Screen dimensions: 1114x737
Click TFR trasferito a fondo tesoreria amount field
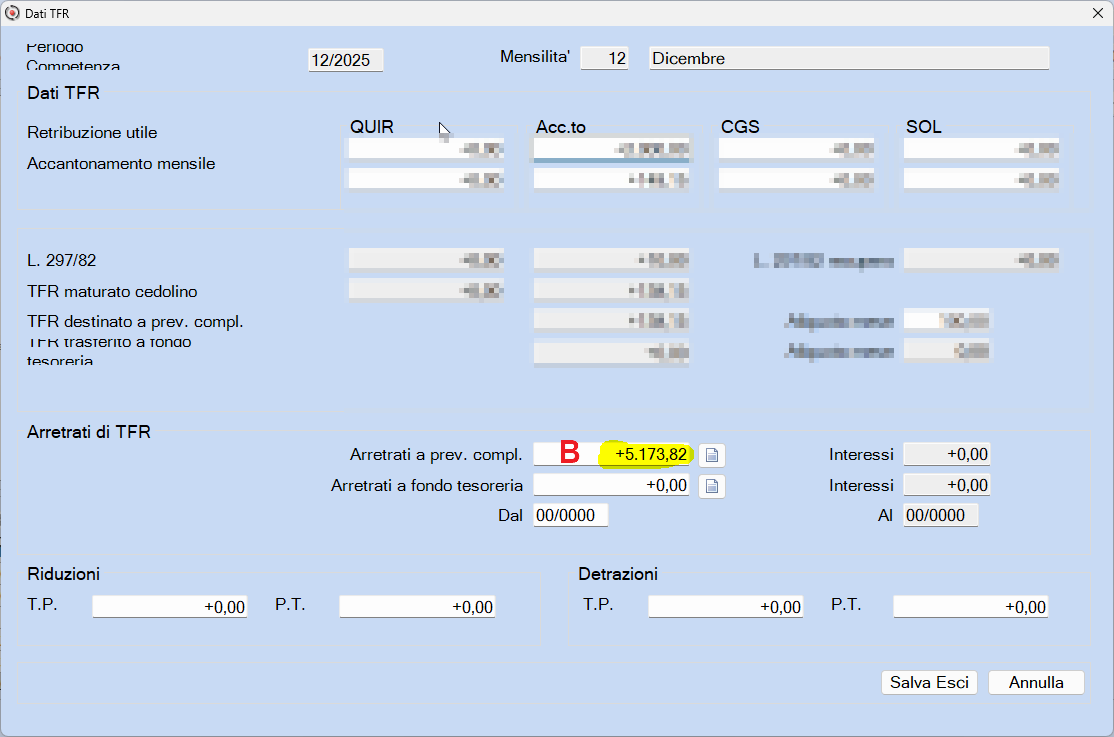pyautogui.click(x=611, y=353)
